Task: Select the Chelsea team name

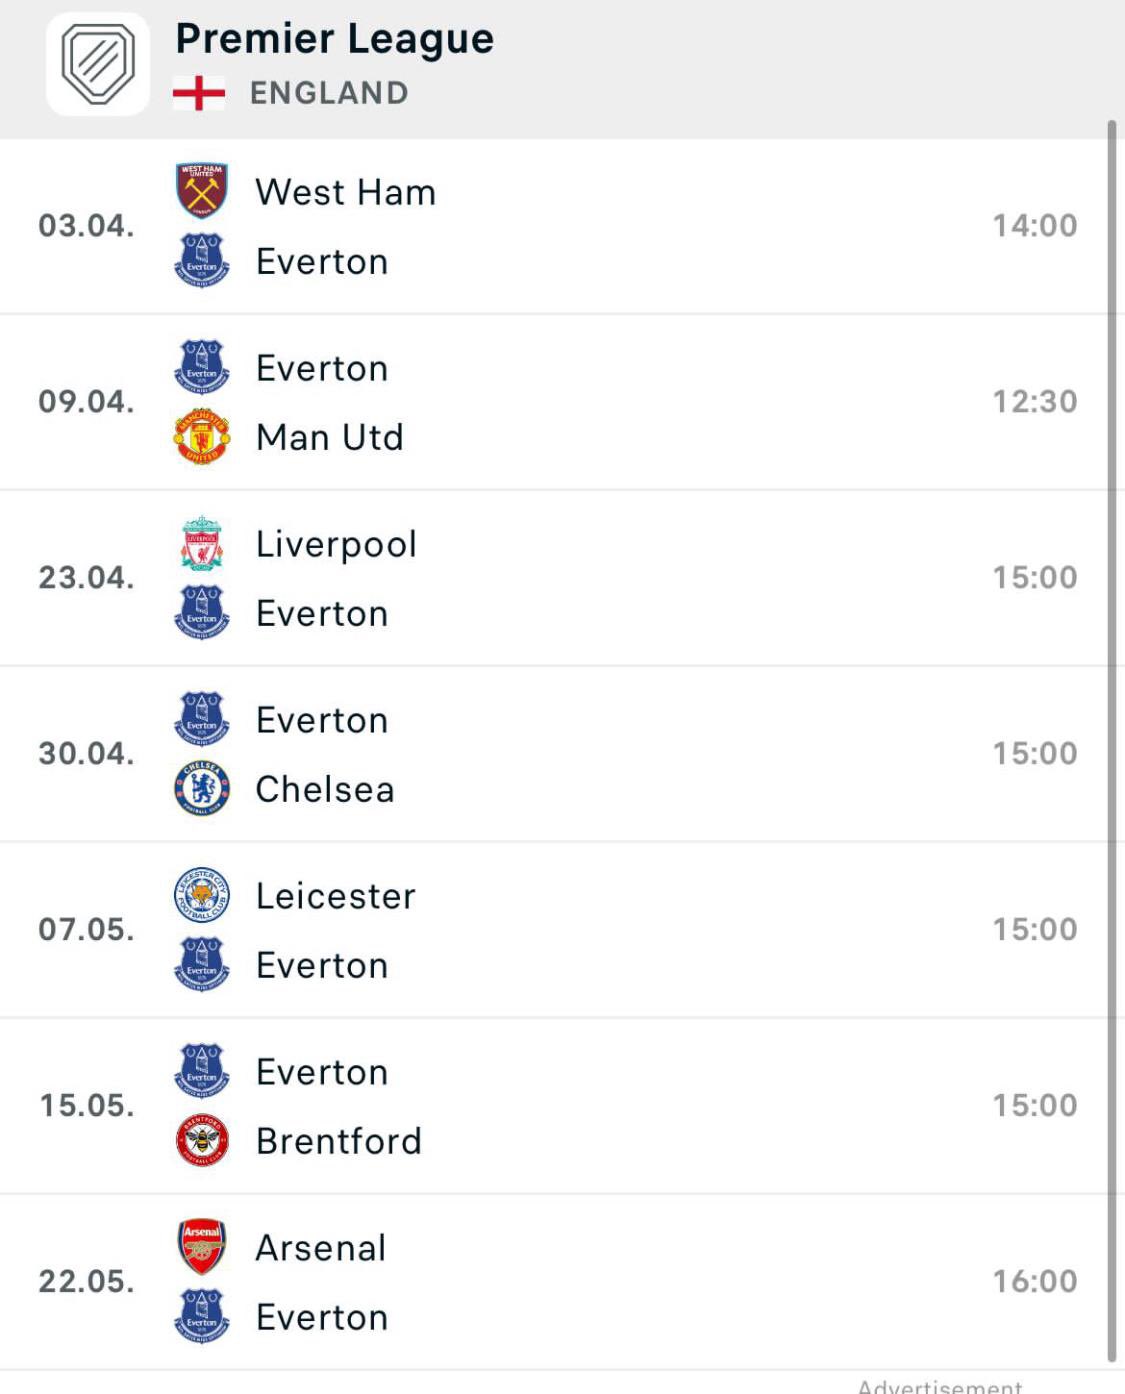Action: tap(325, 790)
